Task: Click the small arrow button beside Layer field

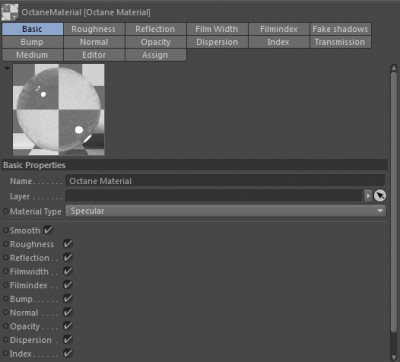Action: (x=368, y=196)
